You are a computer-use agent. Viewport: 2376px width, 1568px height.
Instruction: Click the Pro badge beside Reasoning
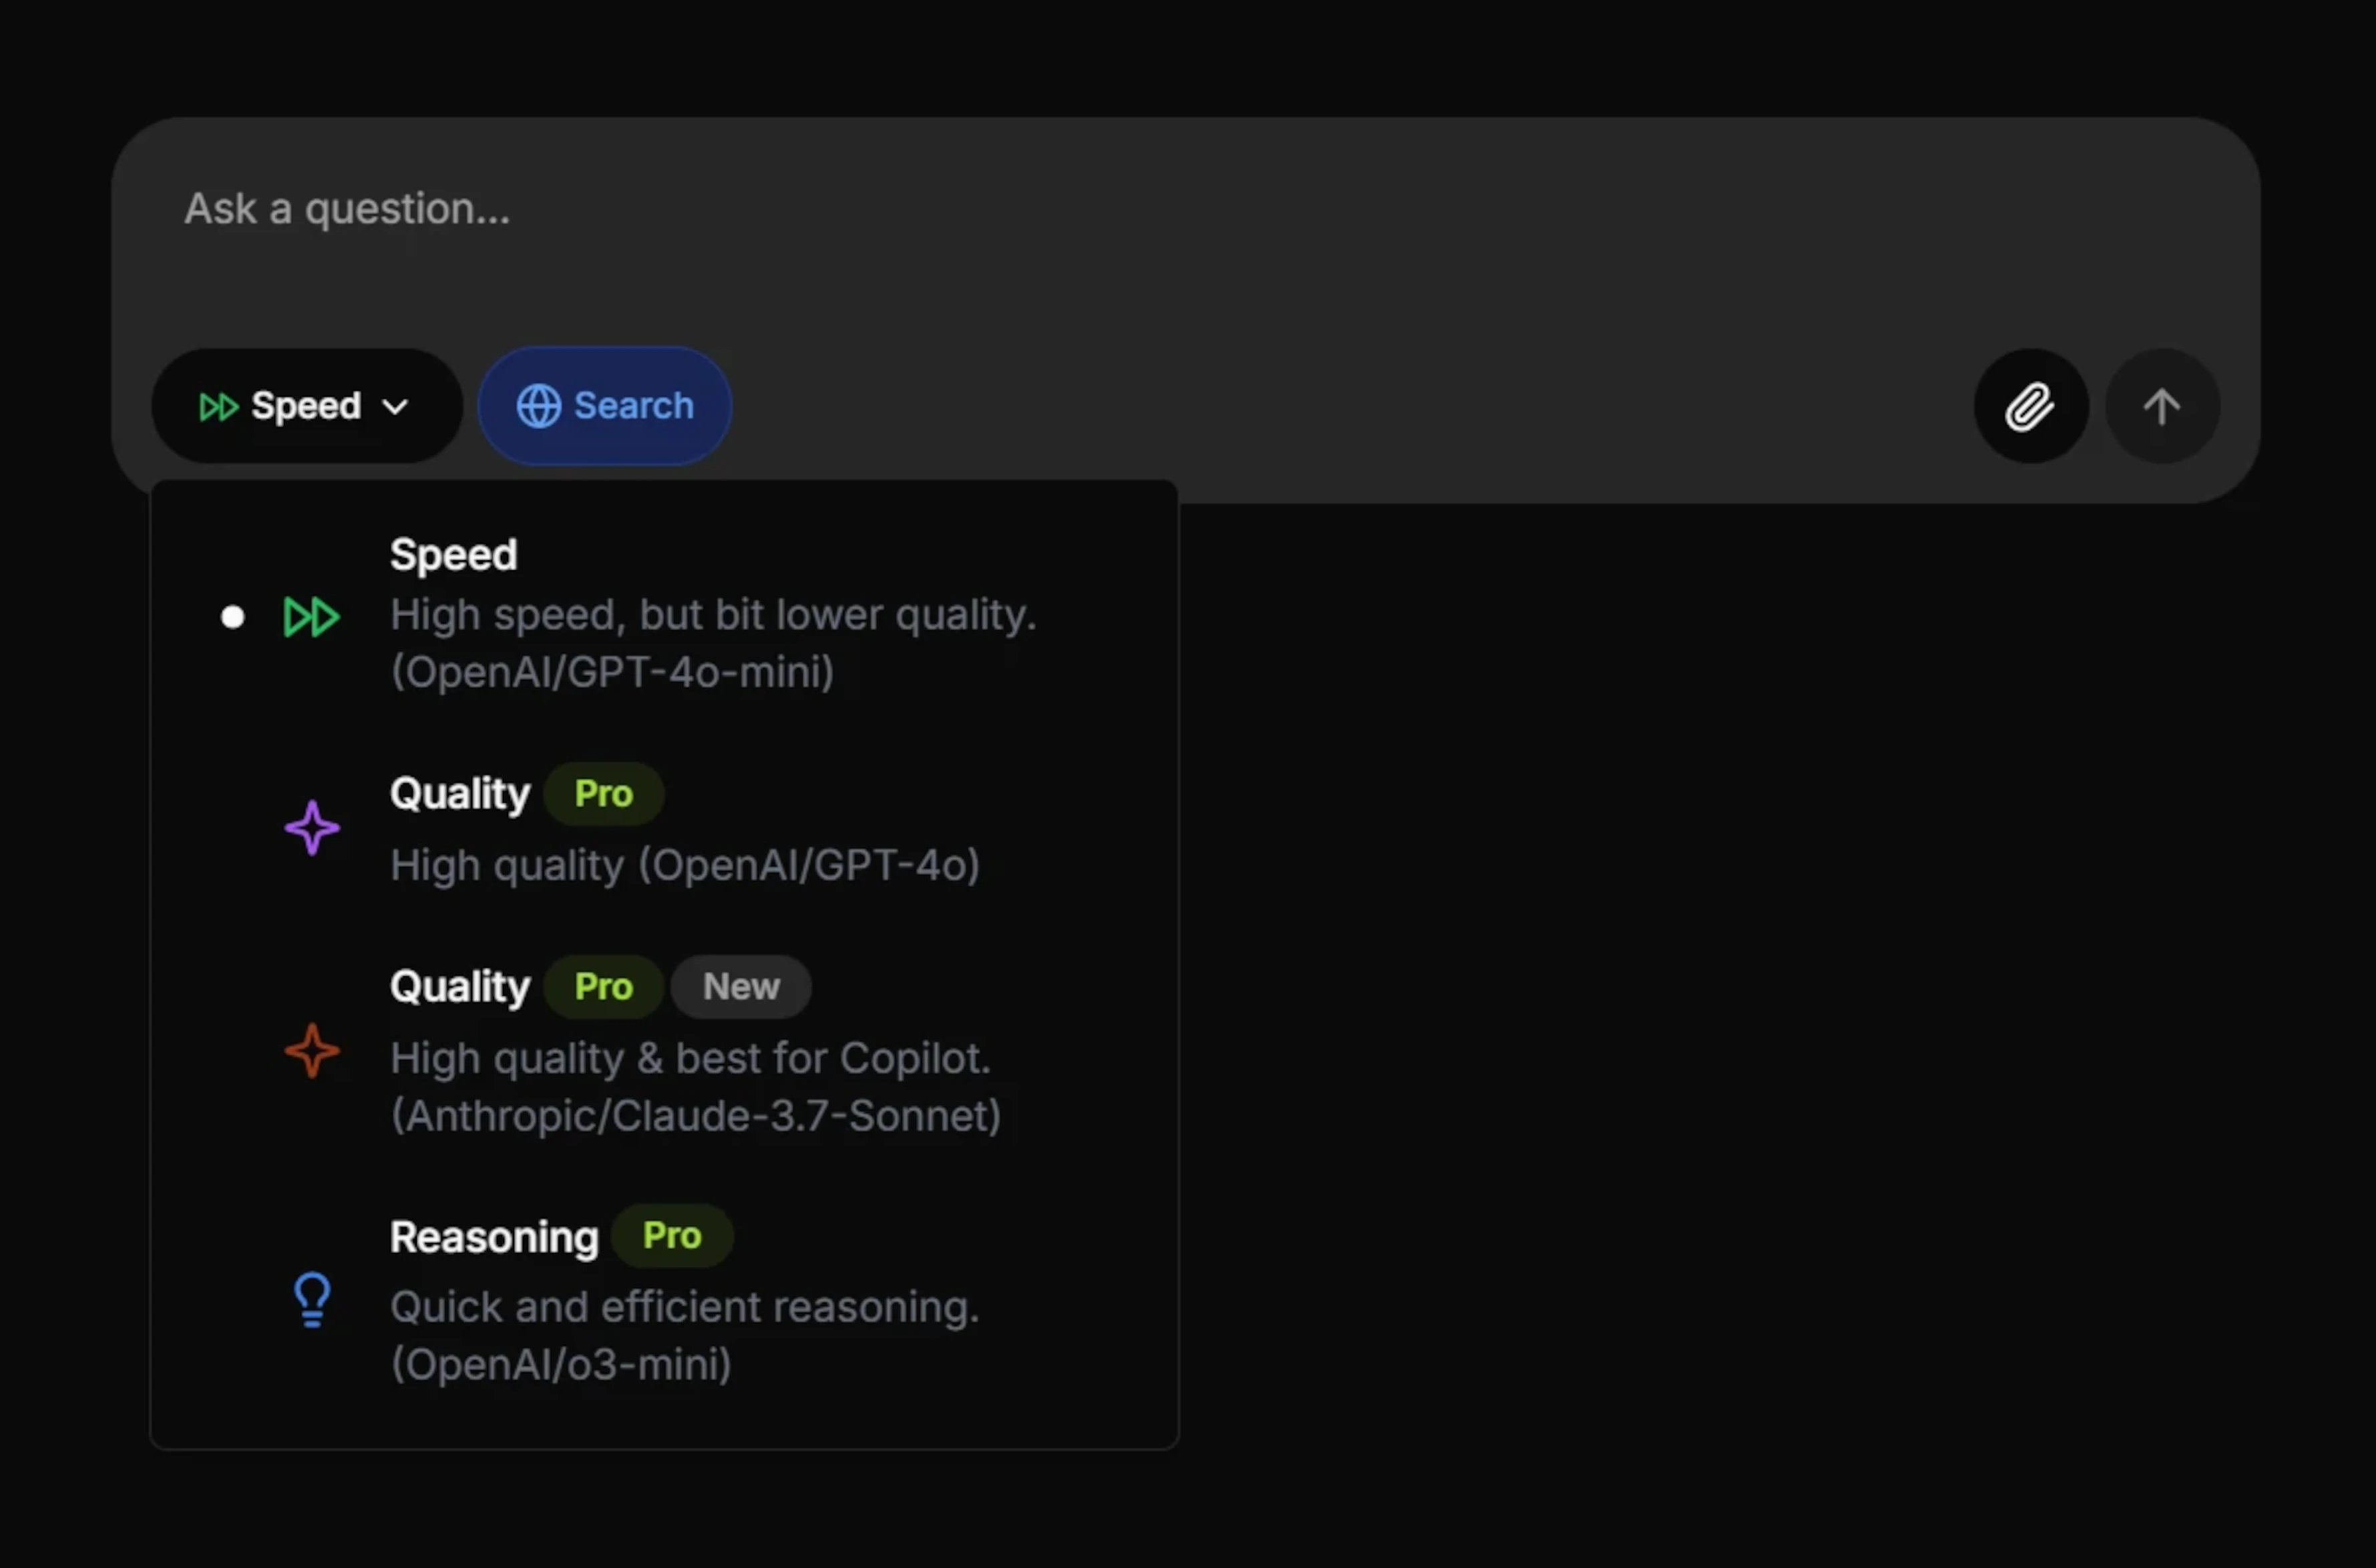[672, 1236]
